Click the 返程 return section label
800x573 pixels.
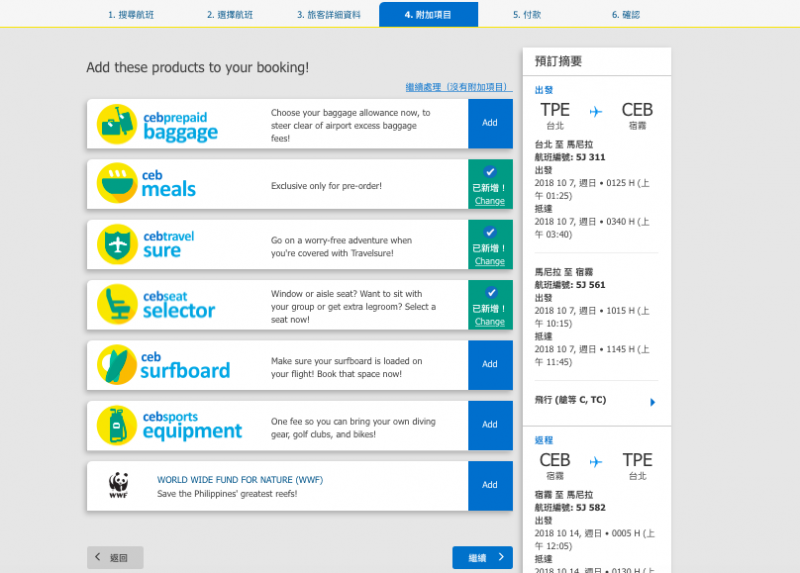[544, 440]
